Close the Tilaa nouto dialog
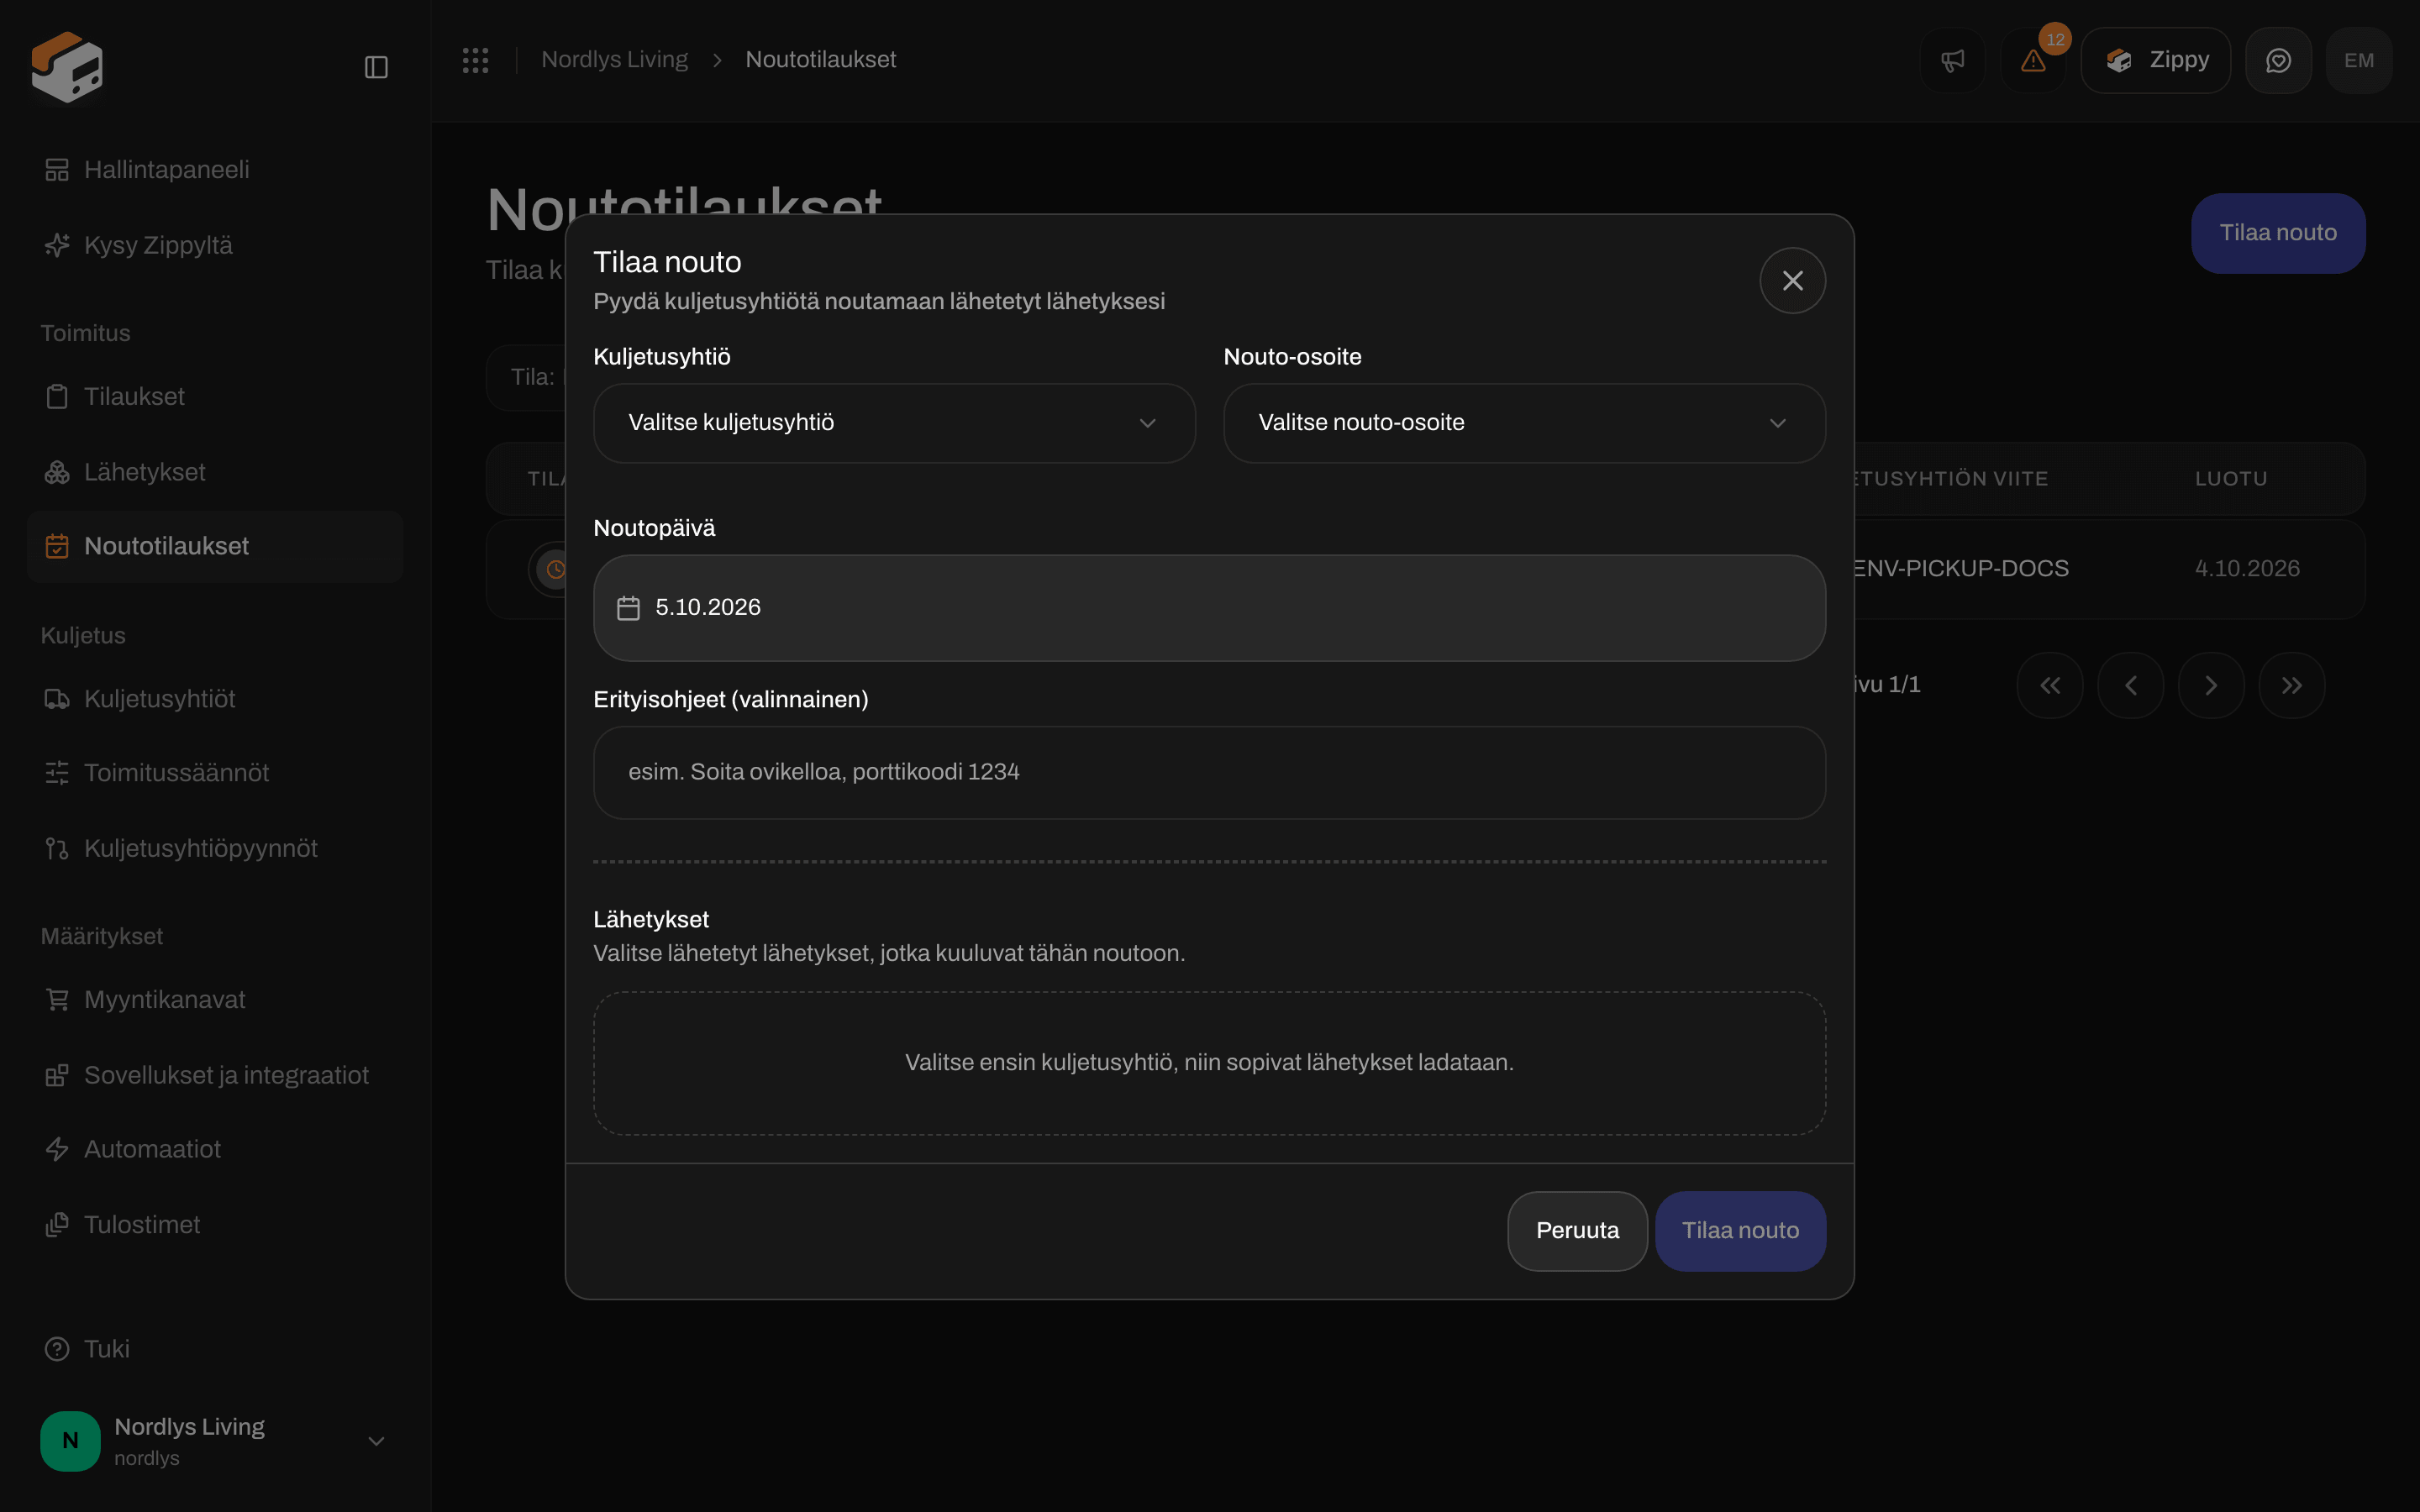Image resolution: width=2420 pixels, height=1512 pixels. 1792,281
